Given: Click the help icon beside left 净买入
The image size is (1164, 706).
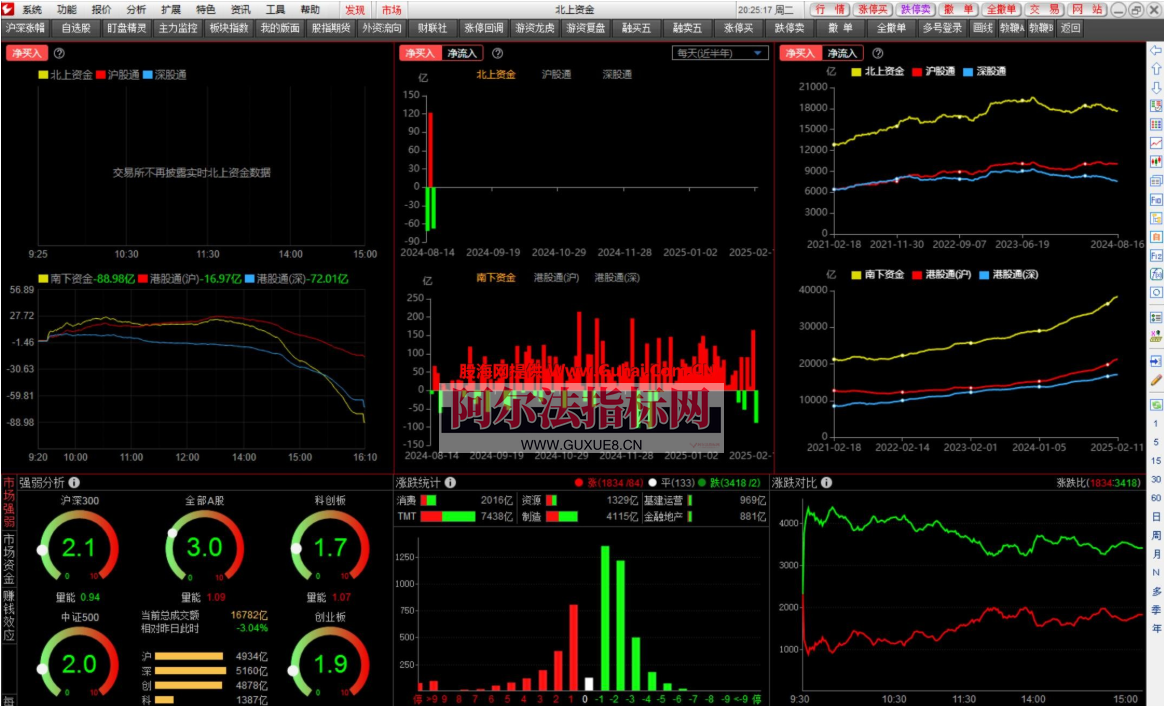Looking at the screenshot, I should point(59,53).
